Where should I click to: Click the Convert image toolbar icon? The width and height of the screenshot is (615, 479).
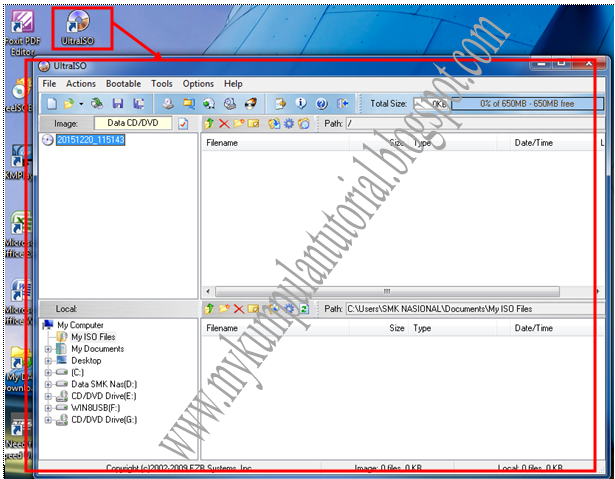209,104
